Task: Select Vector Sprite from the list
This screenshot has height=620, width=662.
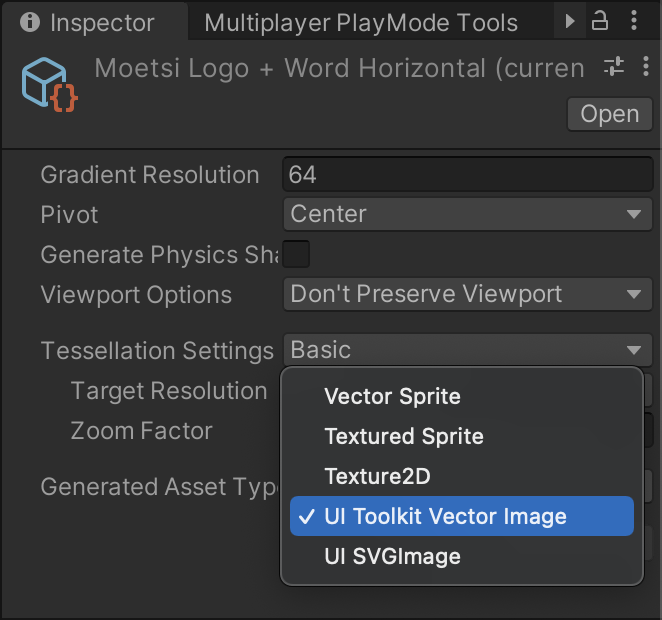Action: point(392,396)
